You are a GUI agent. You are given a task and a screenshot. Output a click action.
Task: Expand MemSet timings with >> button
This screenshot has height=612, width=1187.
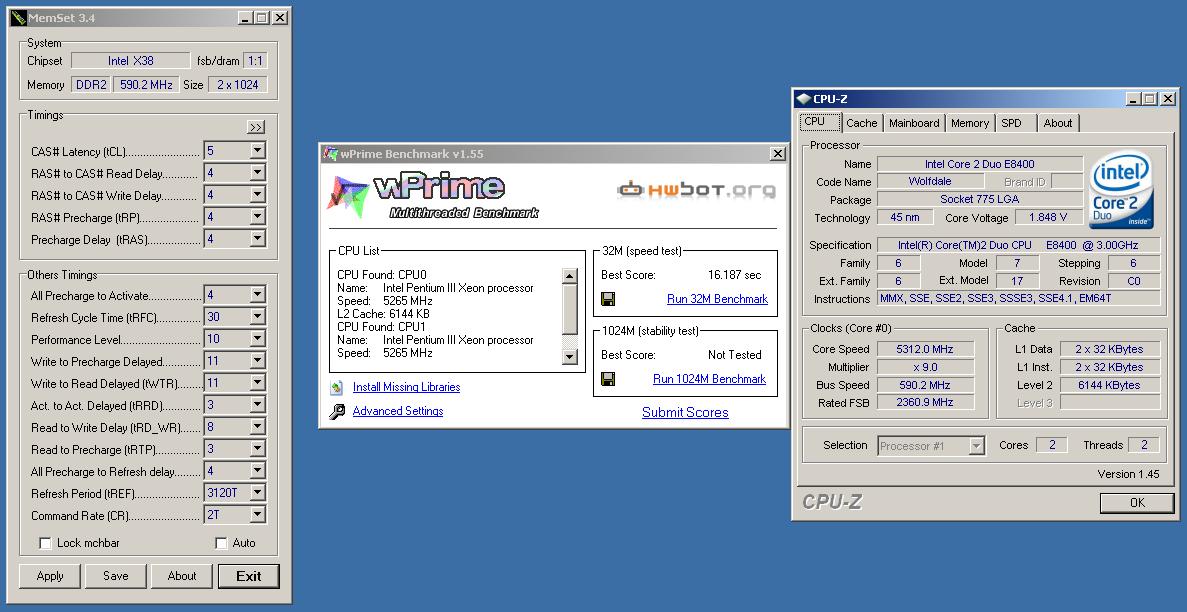click(x=256, y=127)
